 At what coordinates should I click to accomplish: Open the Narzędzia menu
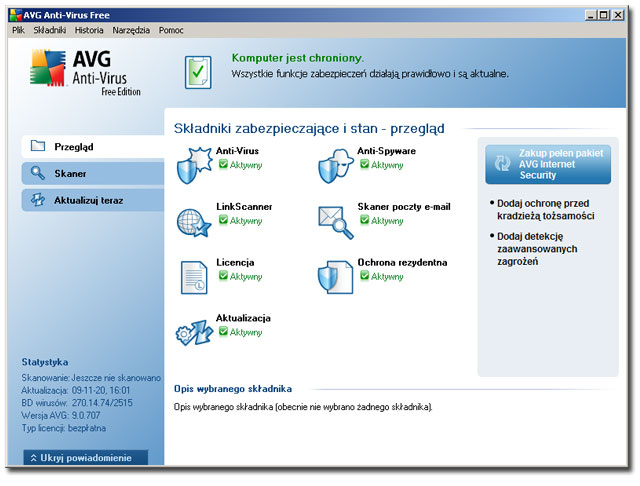click(x=131, y=30)
